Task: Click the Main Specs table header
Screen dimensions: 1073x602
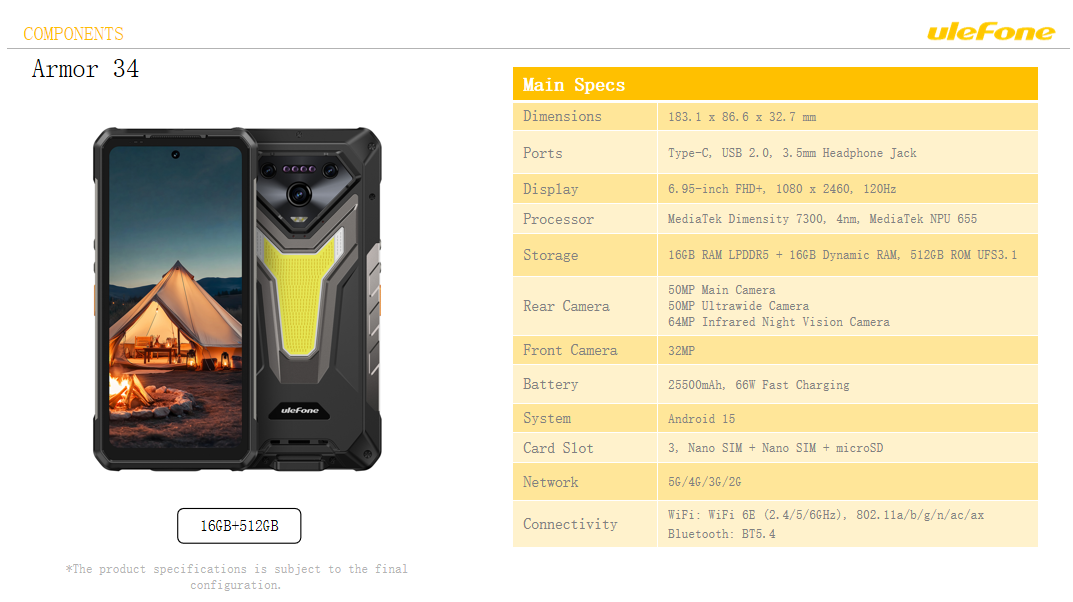Action: coord(775,84)
